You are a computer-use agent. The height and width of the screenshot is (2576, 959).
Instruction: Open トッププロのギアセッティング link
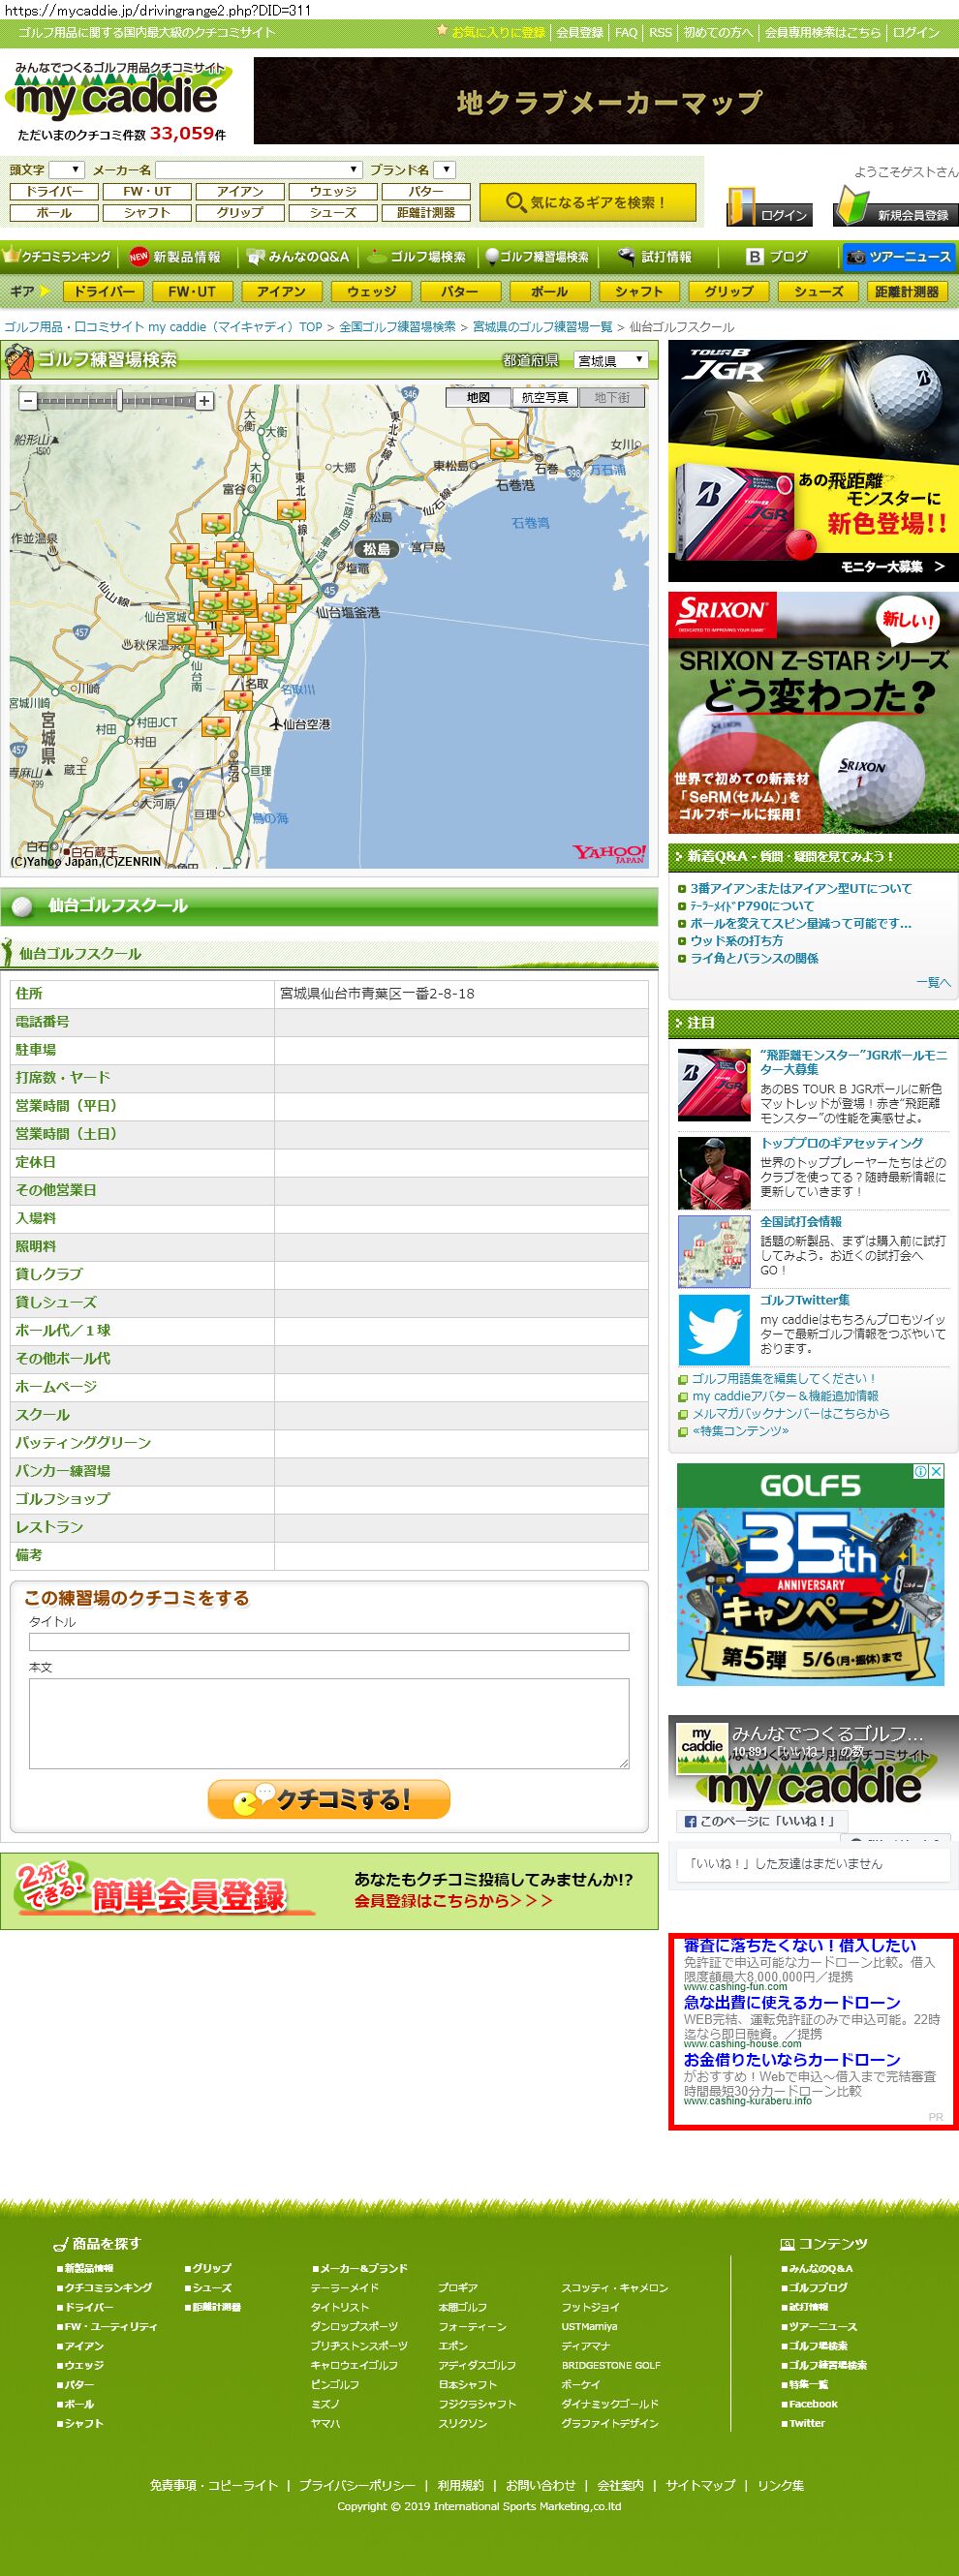click(x=841, y=1143)
